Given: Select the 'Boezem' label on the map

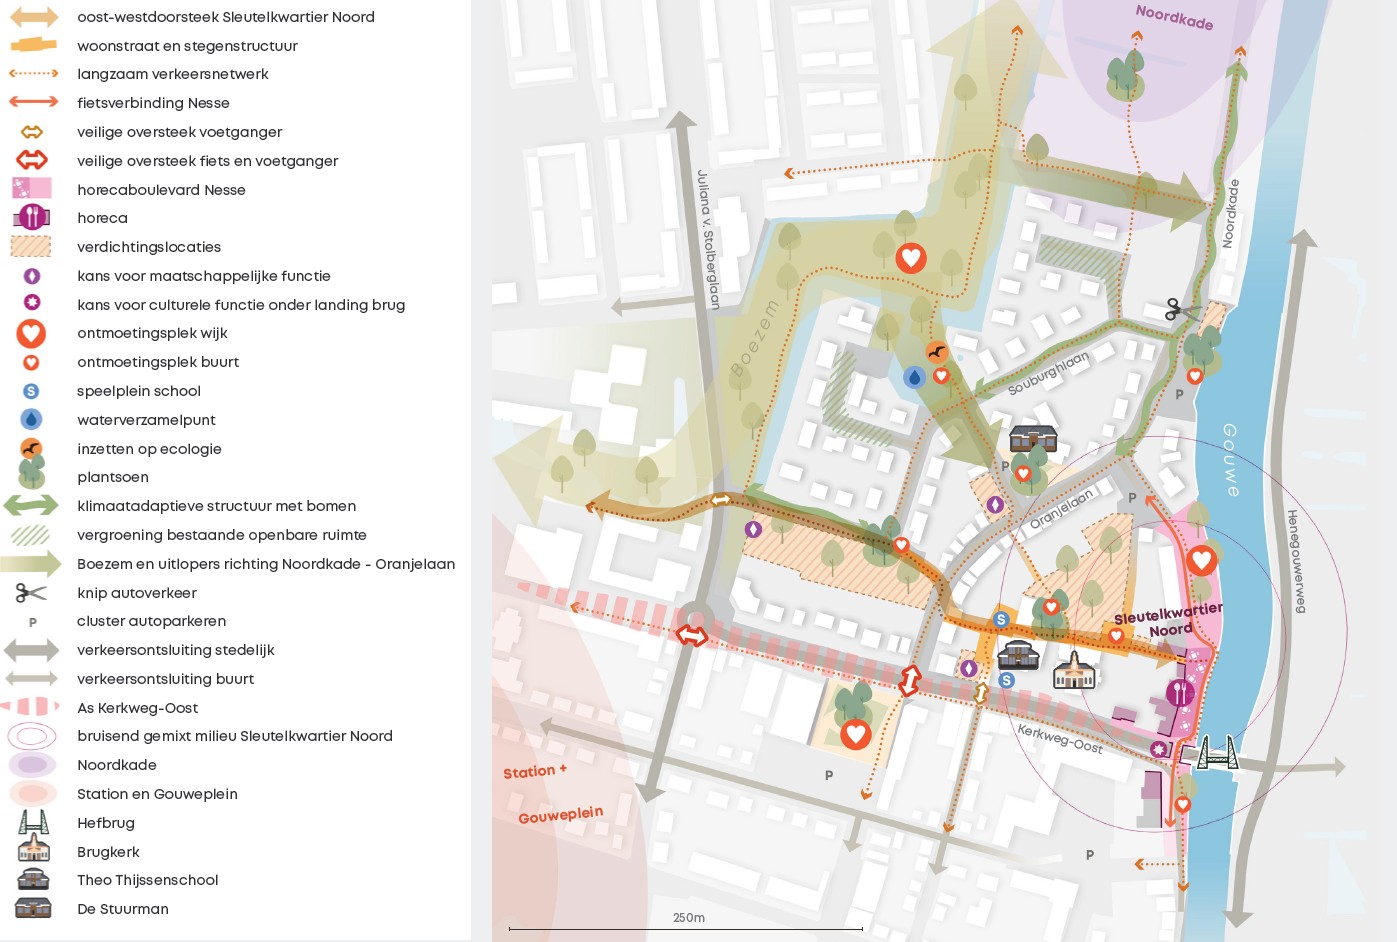Looking at the screenshot, I should pyautogui.click(x=754, y=339).
